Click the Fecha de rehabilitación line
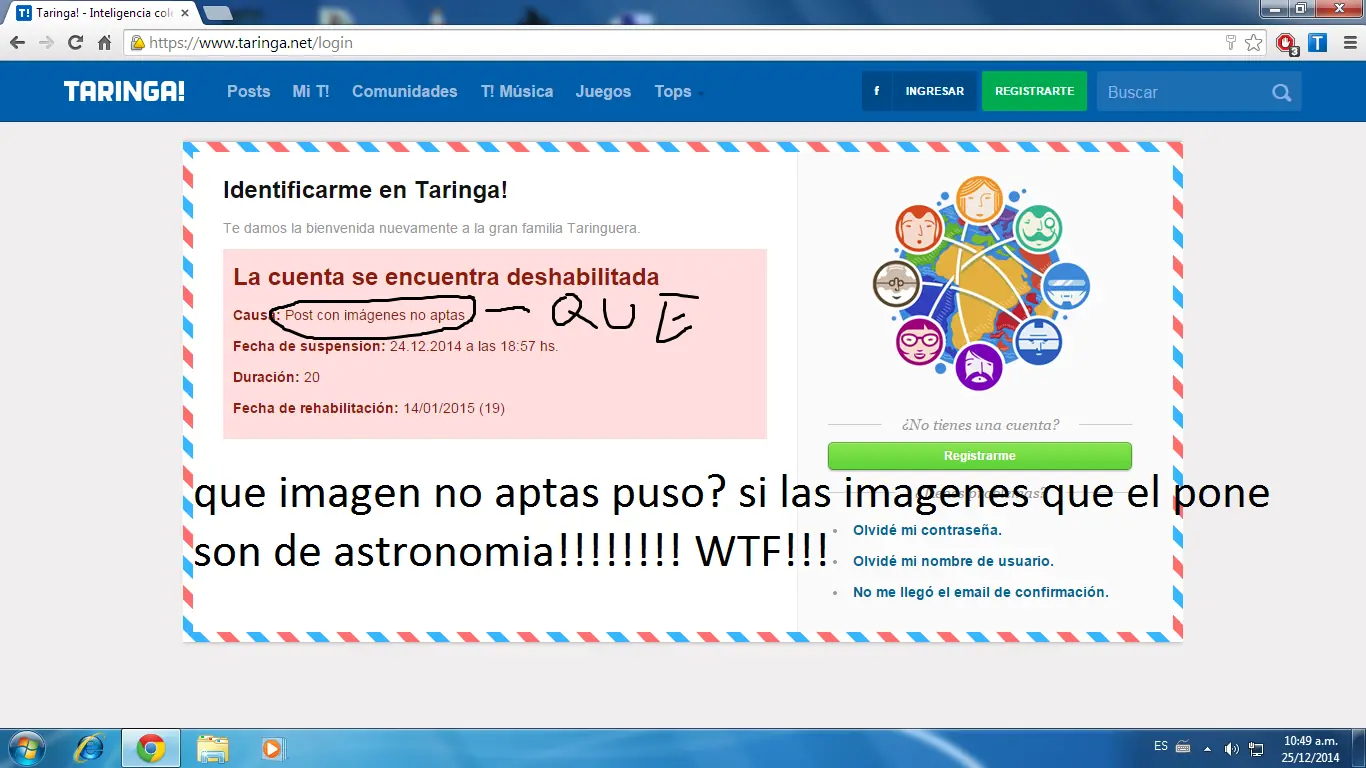 369,408
